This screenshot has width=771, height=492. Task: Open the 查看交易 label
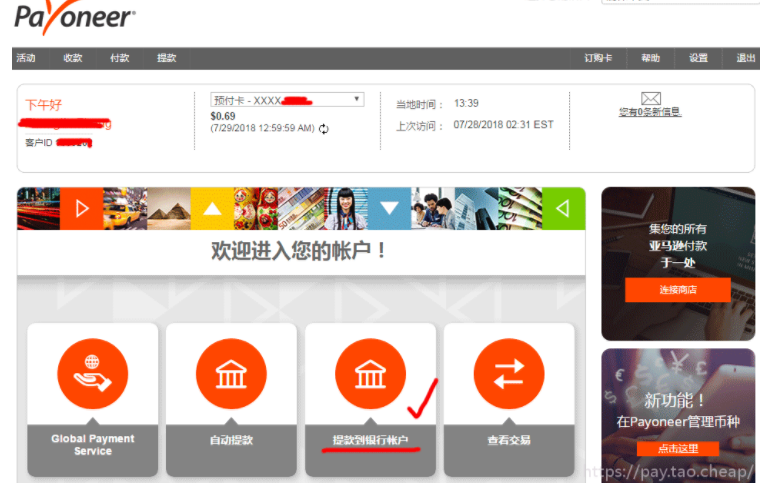coord(509,440)
